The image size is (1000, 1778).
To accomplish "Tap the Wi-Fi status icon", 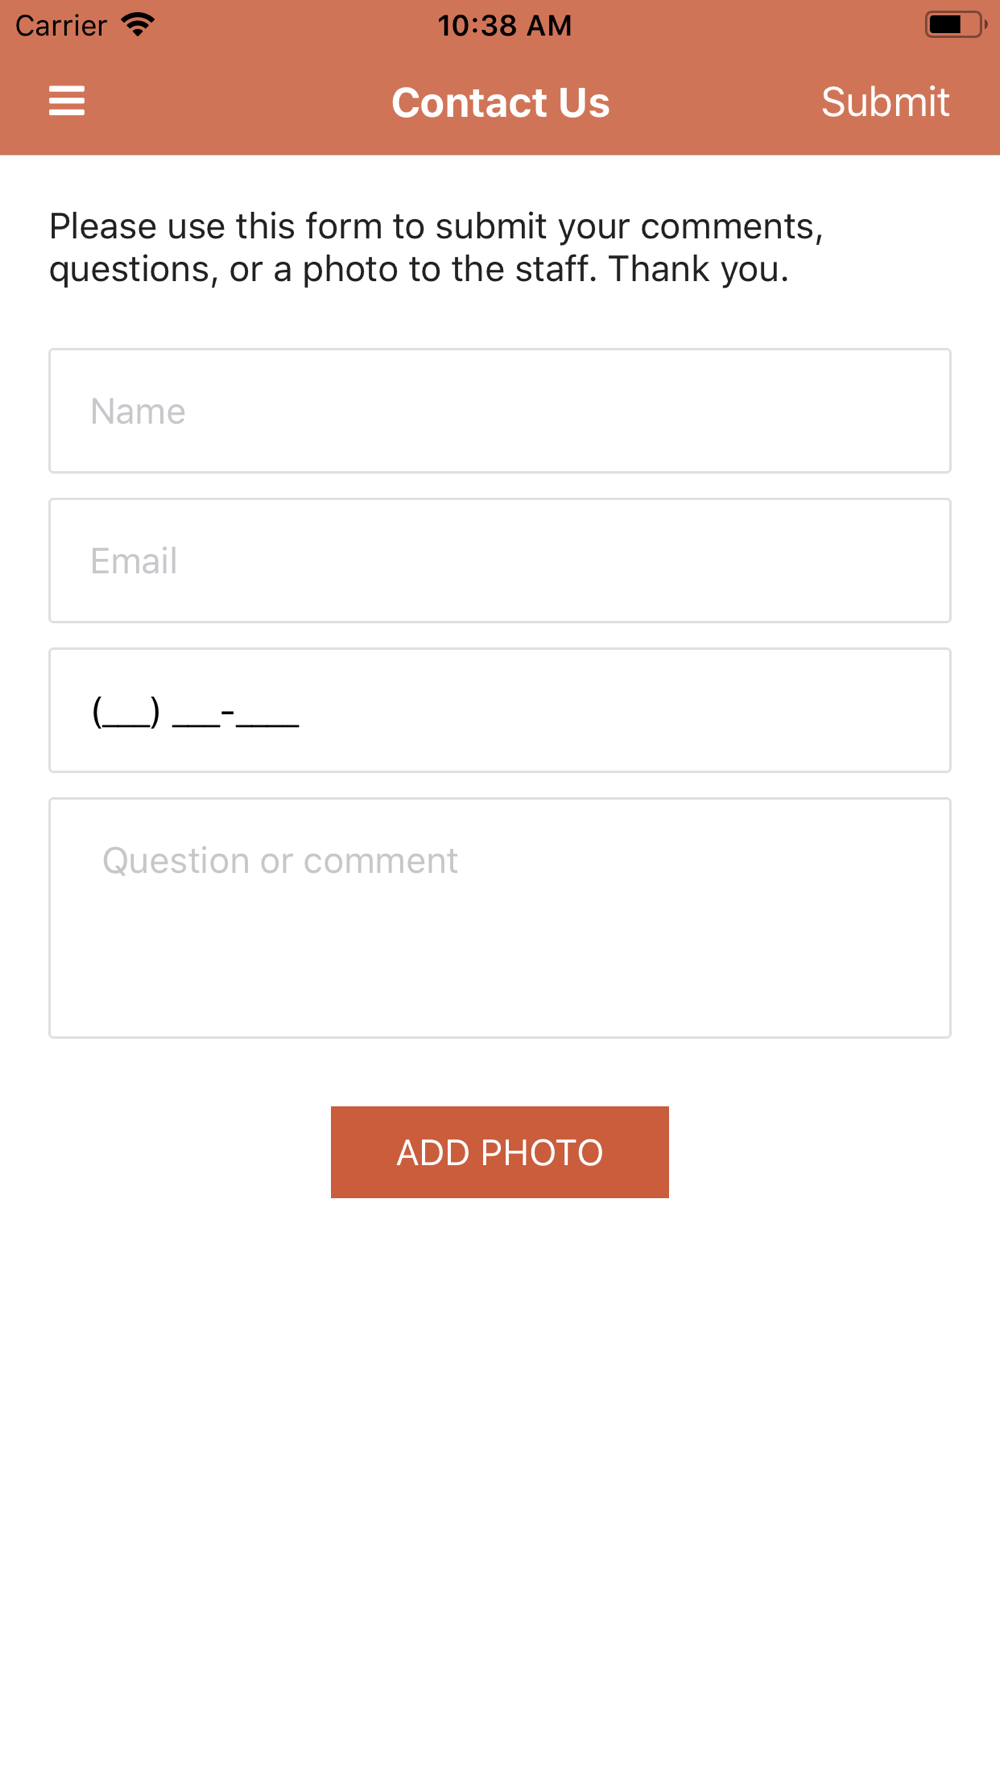I will (138, 24).
